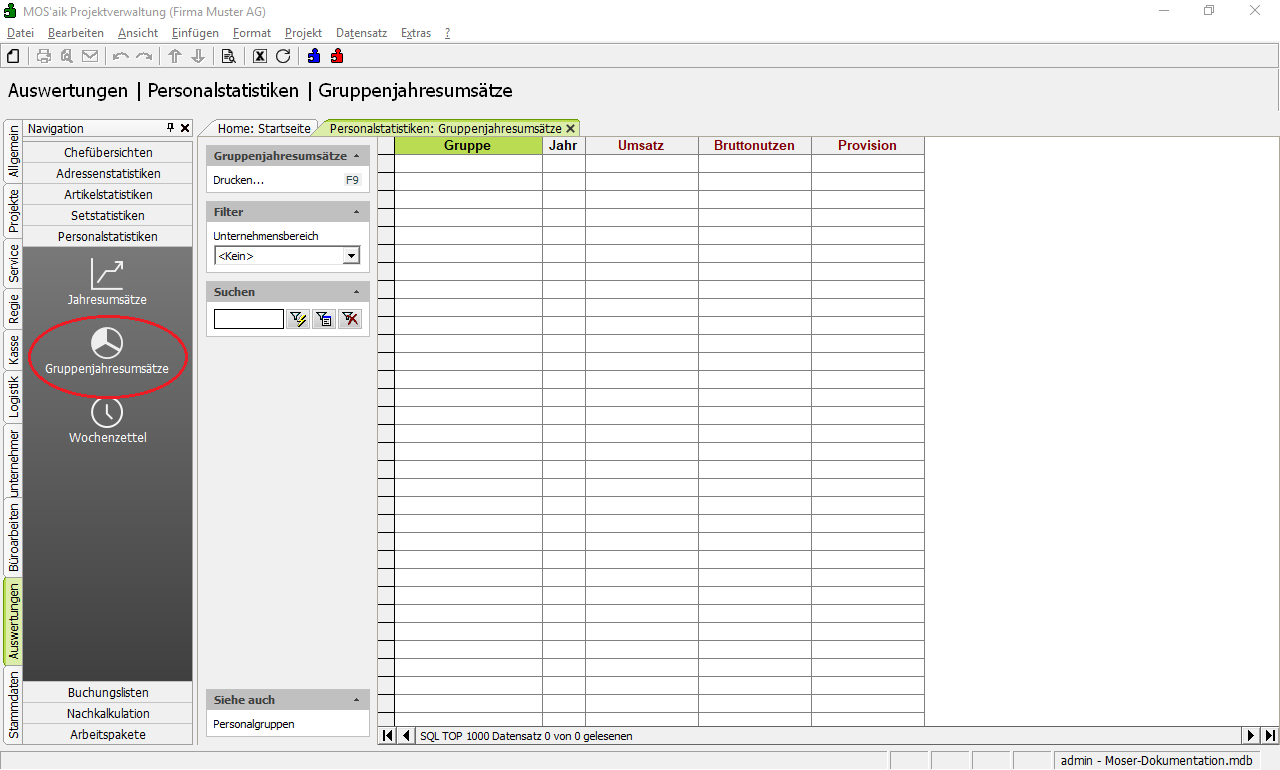Apply quick filter with lightning funnel icon
This screenshot has height=770, width=1280.
tap(298, 319)
